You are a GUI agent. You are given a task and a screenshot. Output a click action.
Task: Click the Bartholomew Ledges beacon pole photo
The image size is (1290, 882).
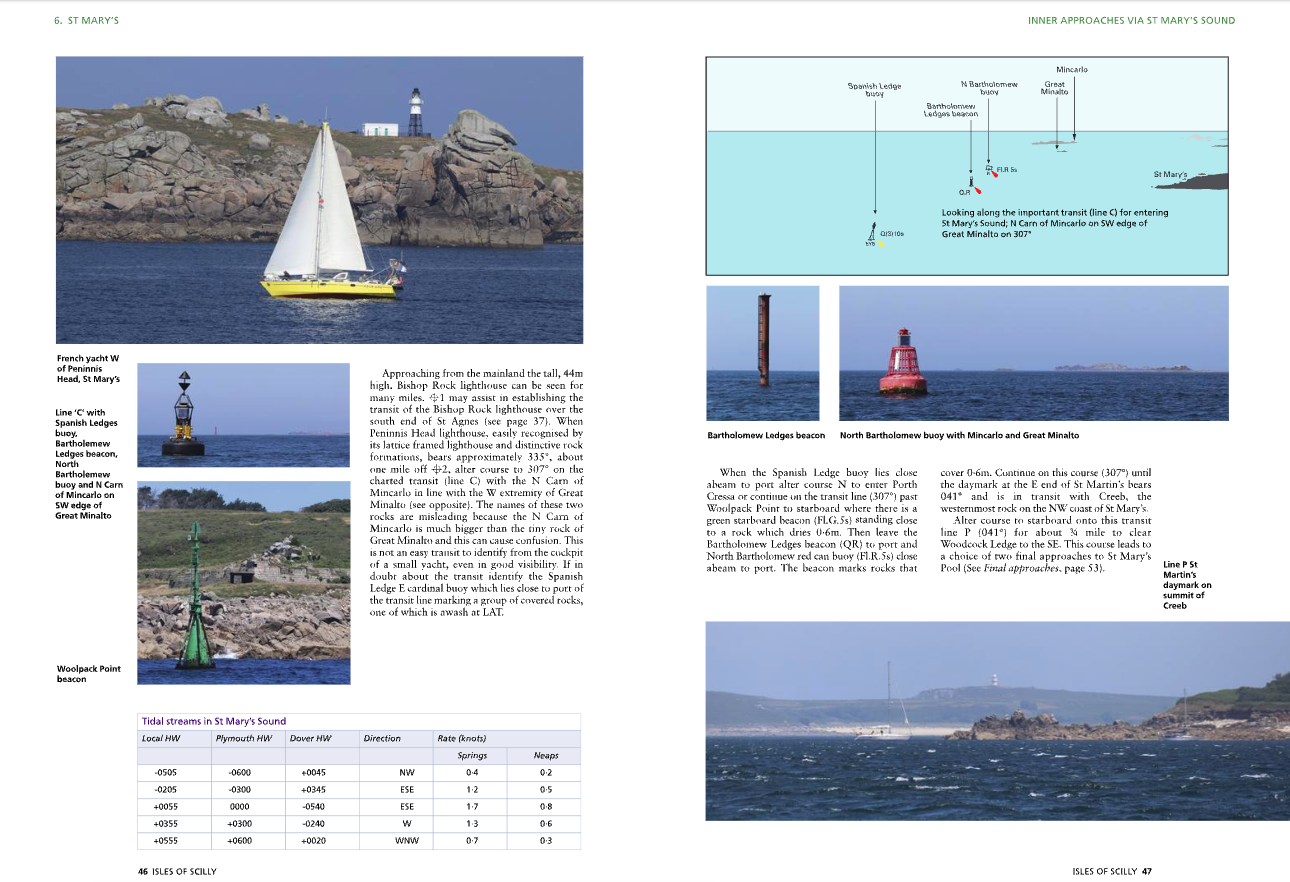pyautogui.click(x=762, y=342)
